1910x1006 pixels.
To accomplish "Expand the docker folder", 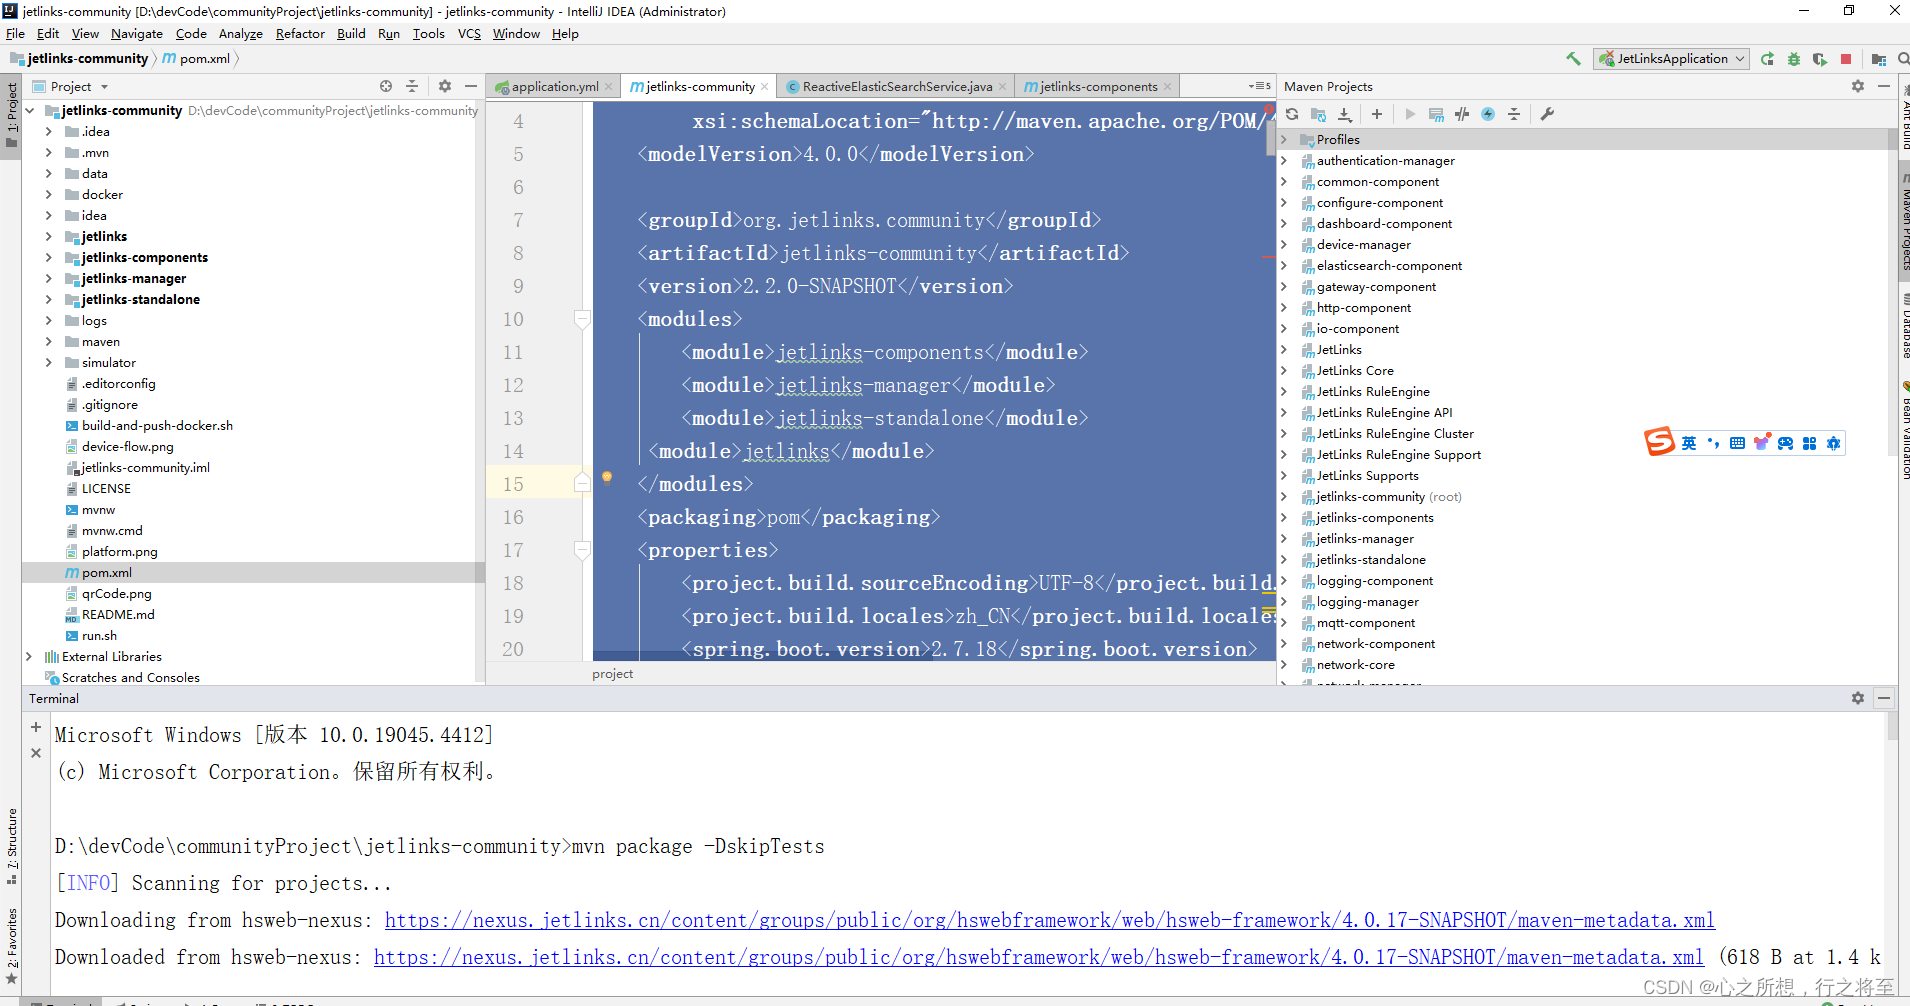I will (48, 194).
